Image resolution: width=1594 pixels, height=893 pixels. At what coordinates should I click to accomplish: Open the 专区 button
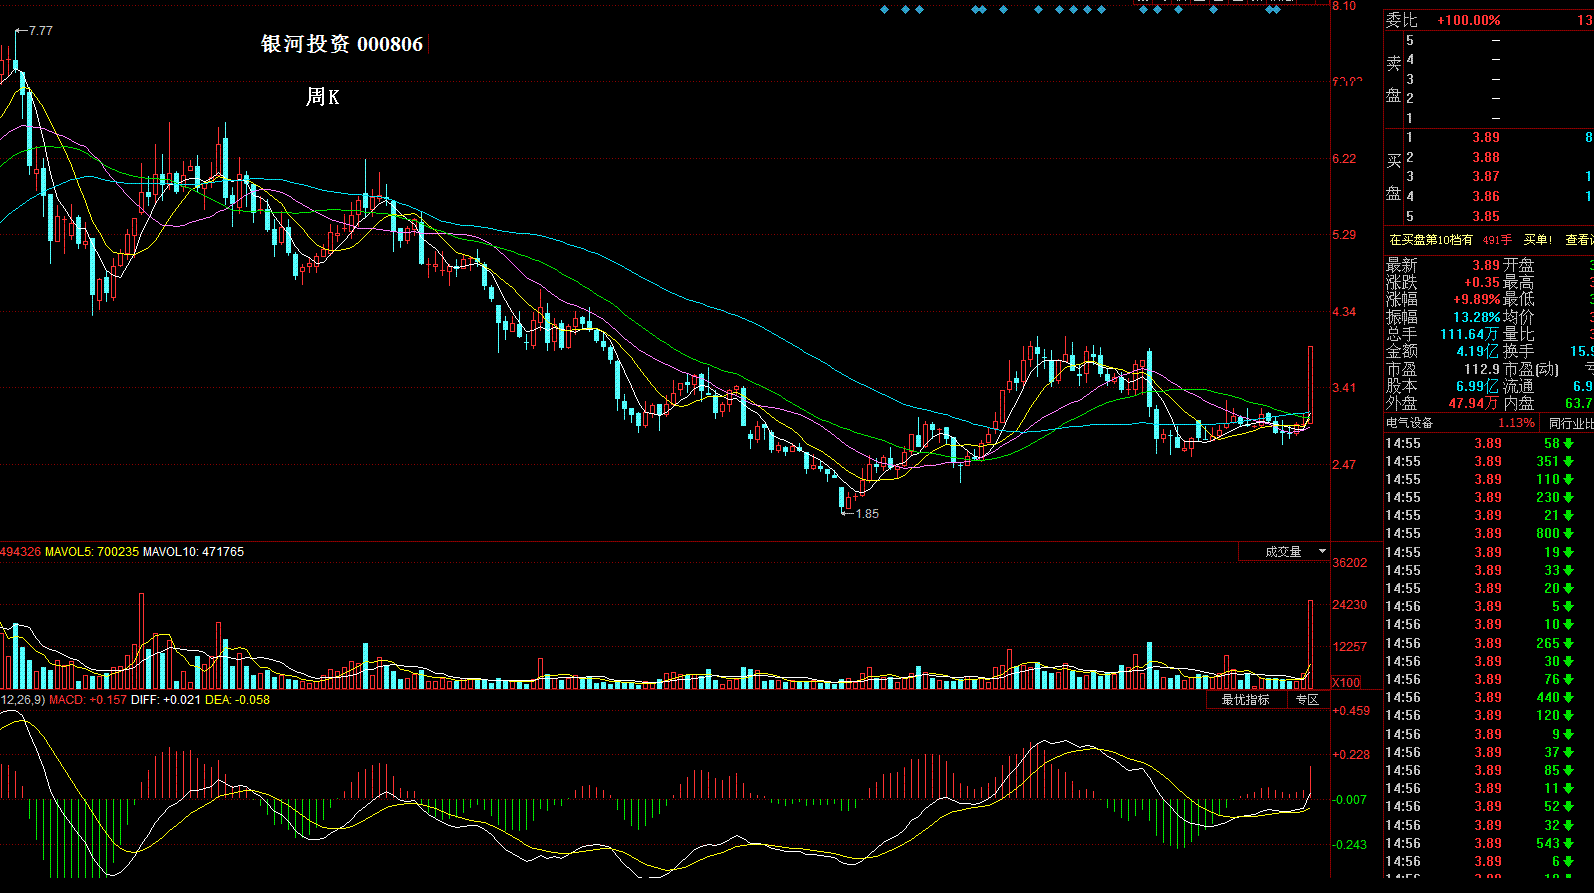click(x=1307, y=700)
